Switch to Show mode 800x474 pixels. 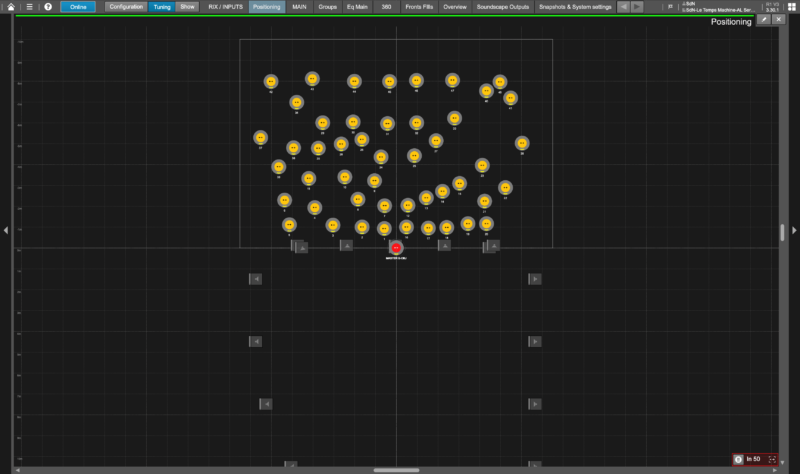pyautogui.click(x=187, y=6)
